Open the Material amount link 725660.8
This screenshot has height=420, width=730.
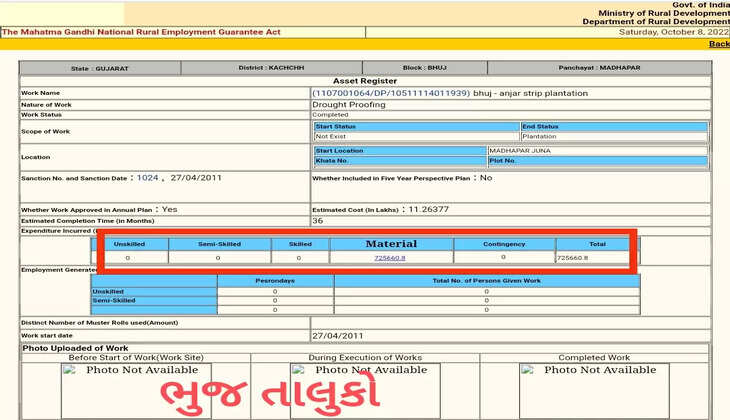(x=390, y=258)
